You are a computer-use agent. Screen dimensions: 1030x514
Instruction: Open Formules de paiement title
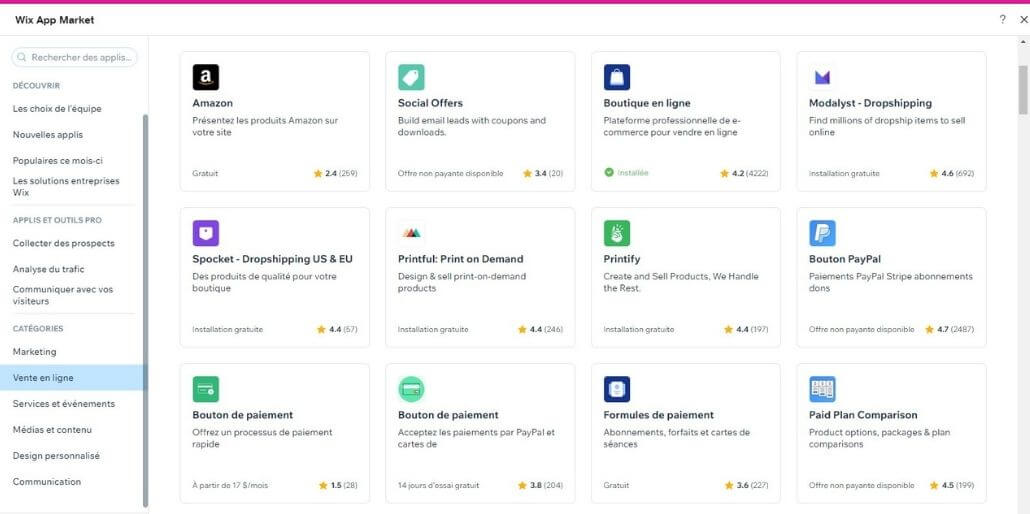pyautogui.click(x=659, y=415)
